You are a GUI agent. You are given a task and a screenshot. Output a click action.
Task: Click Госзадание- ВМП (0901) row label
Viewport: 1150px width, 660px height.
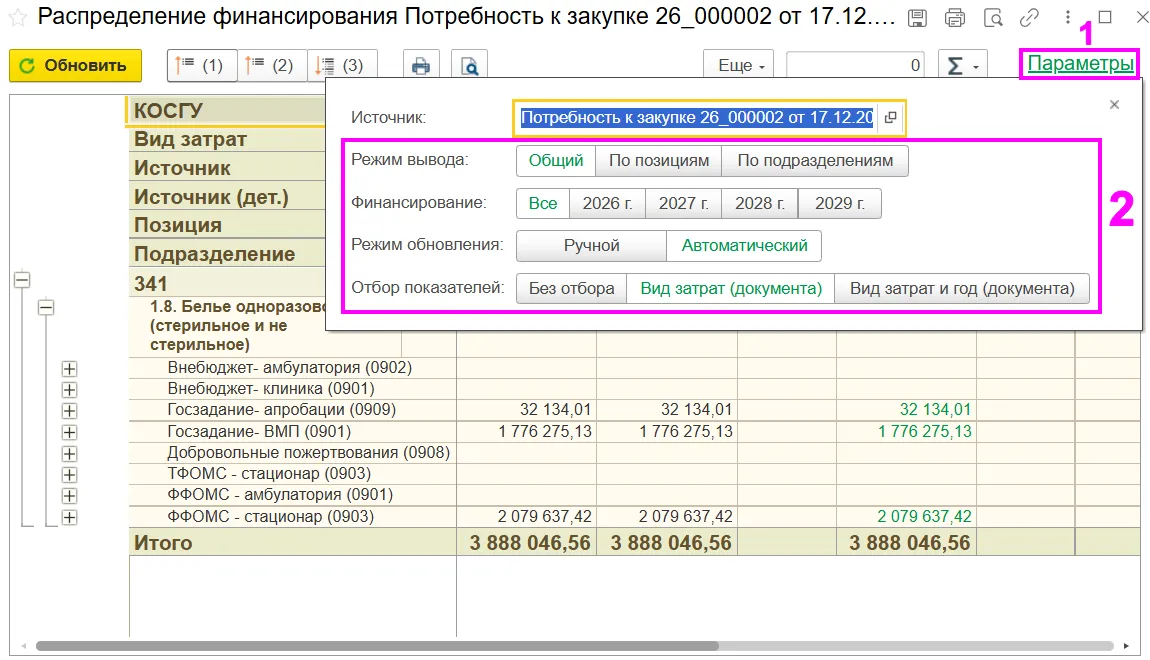point(259,432)
